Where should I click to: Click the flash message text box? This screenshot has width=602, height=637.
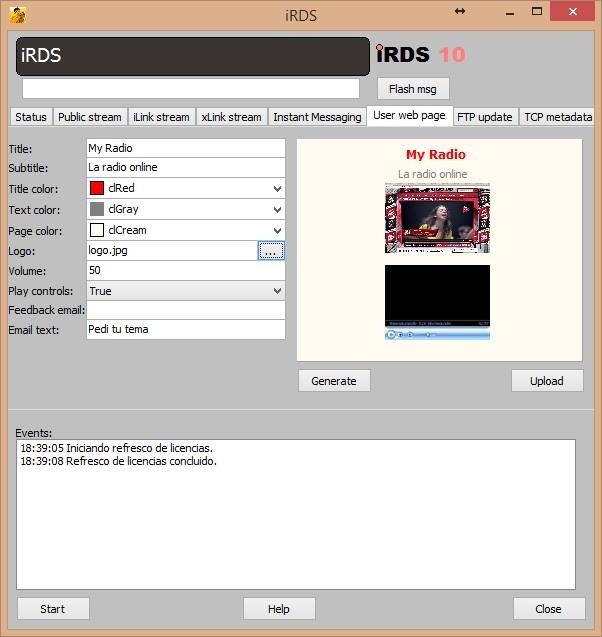pyautogui.click(x=191, y=89)
